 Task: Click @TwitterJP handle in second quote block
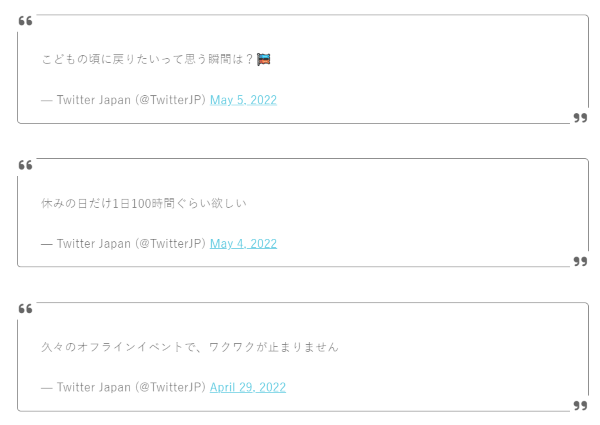coord(170,244)
